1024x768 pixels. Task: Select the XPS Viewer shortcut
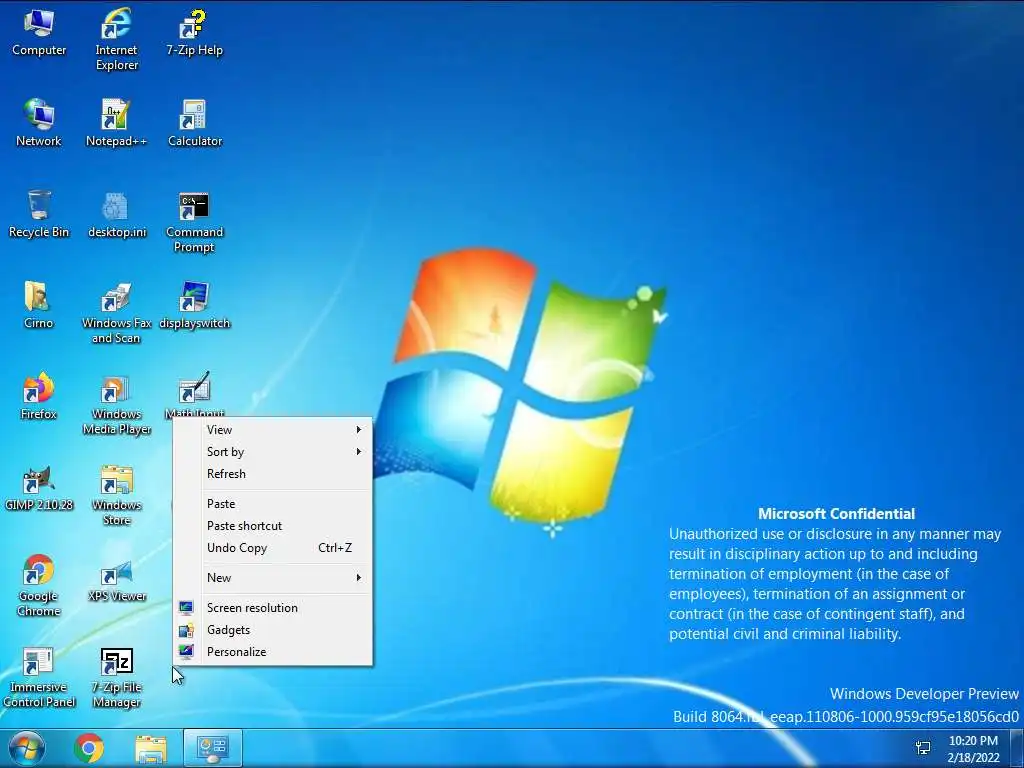(x=116, y=579)
